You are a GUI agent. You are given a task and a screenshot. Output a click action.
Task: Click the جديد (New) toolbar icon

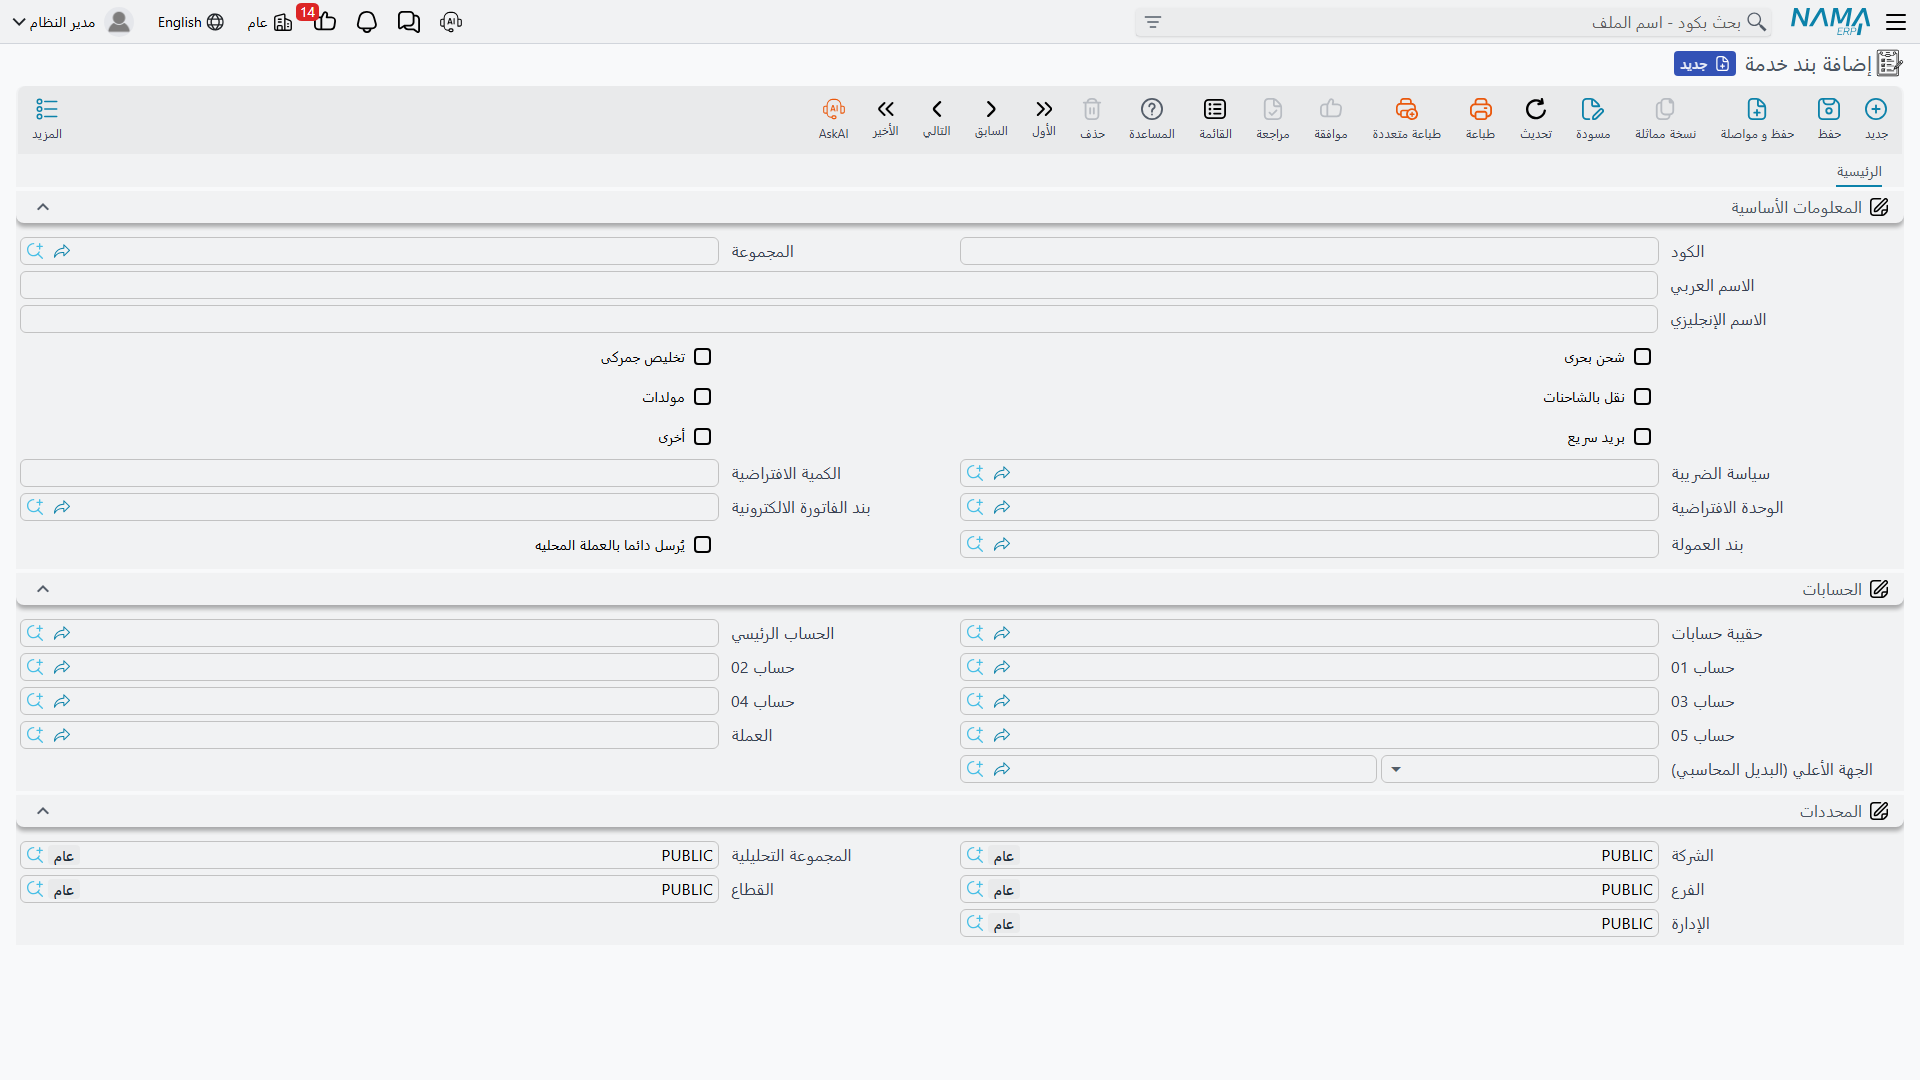(x=1876, y=109)
